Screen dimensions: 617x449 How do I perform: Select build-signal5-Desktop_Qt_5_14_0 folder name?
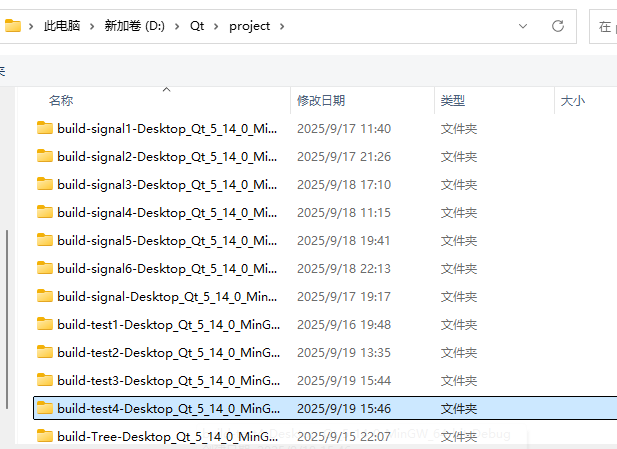click(167, 241)
